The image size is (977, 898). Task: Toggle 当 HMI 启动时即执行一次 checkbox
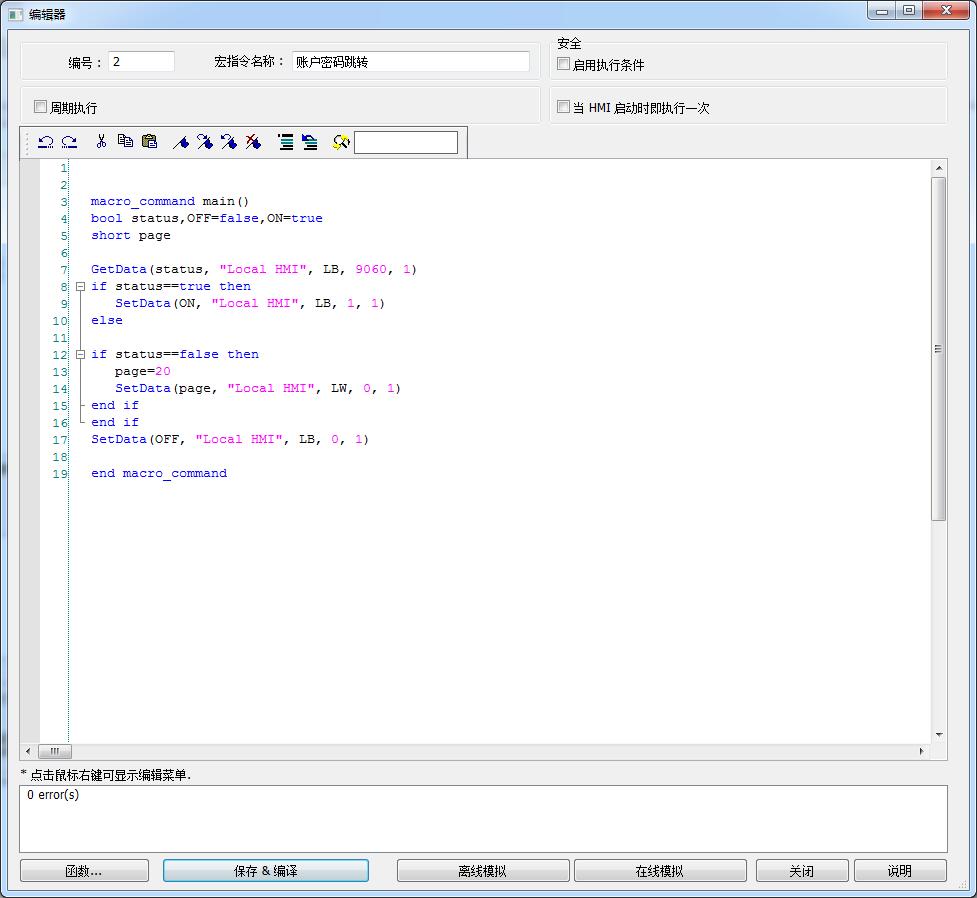tap(564, 107)
